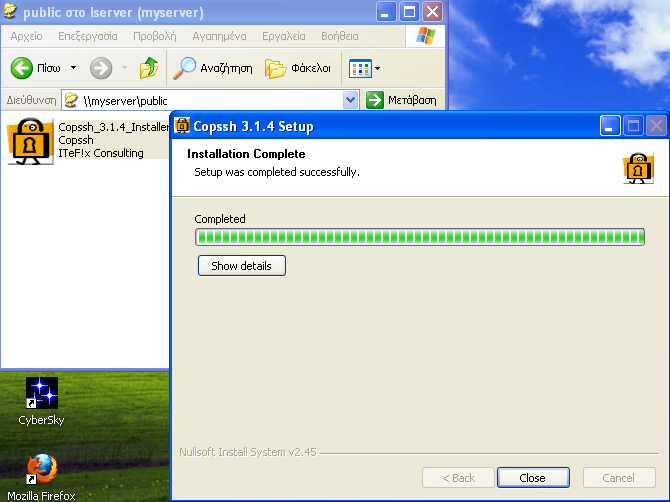
Task: Minimize the Copssh Setup window
Action: 610,126
